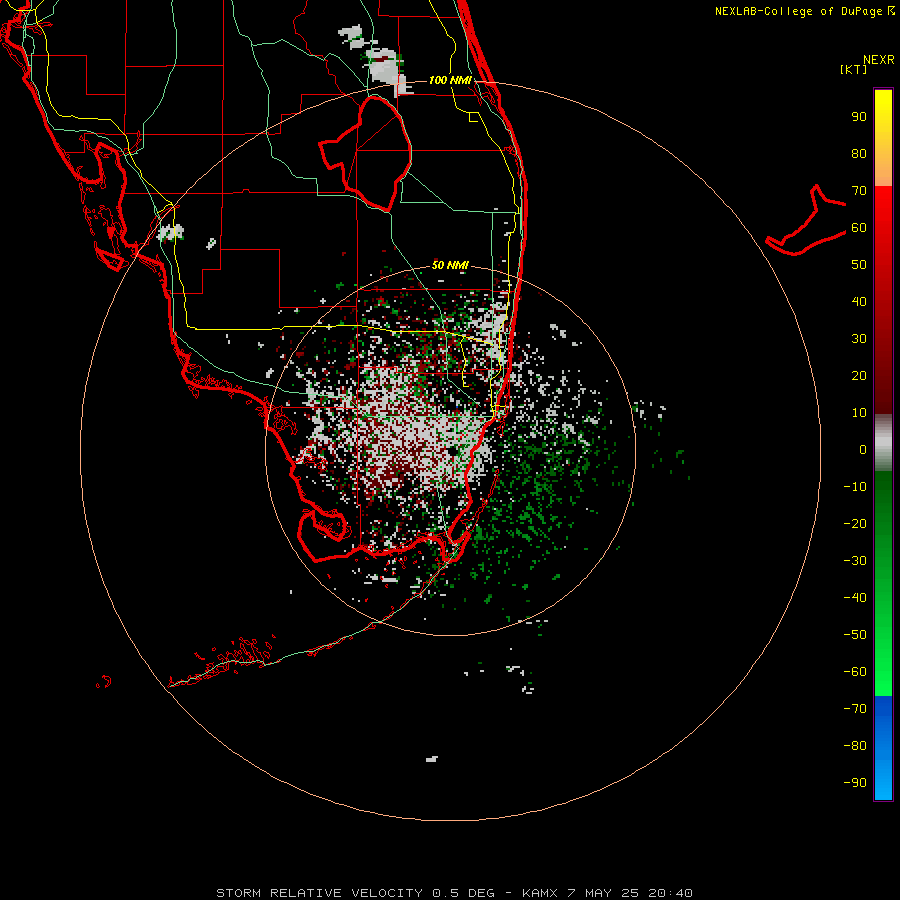Click the bright green segment of color bar
This screenshot has width=900, height=900.
tap(883, 649)
